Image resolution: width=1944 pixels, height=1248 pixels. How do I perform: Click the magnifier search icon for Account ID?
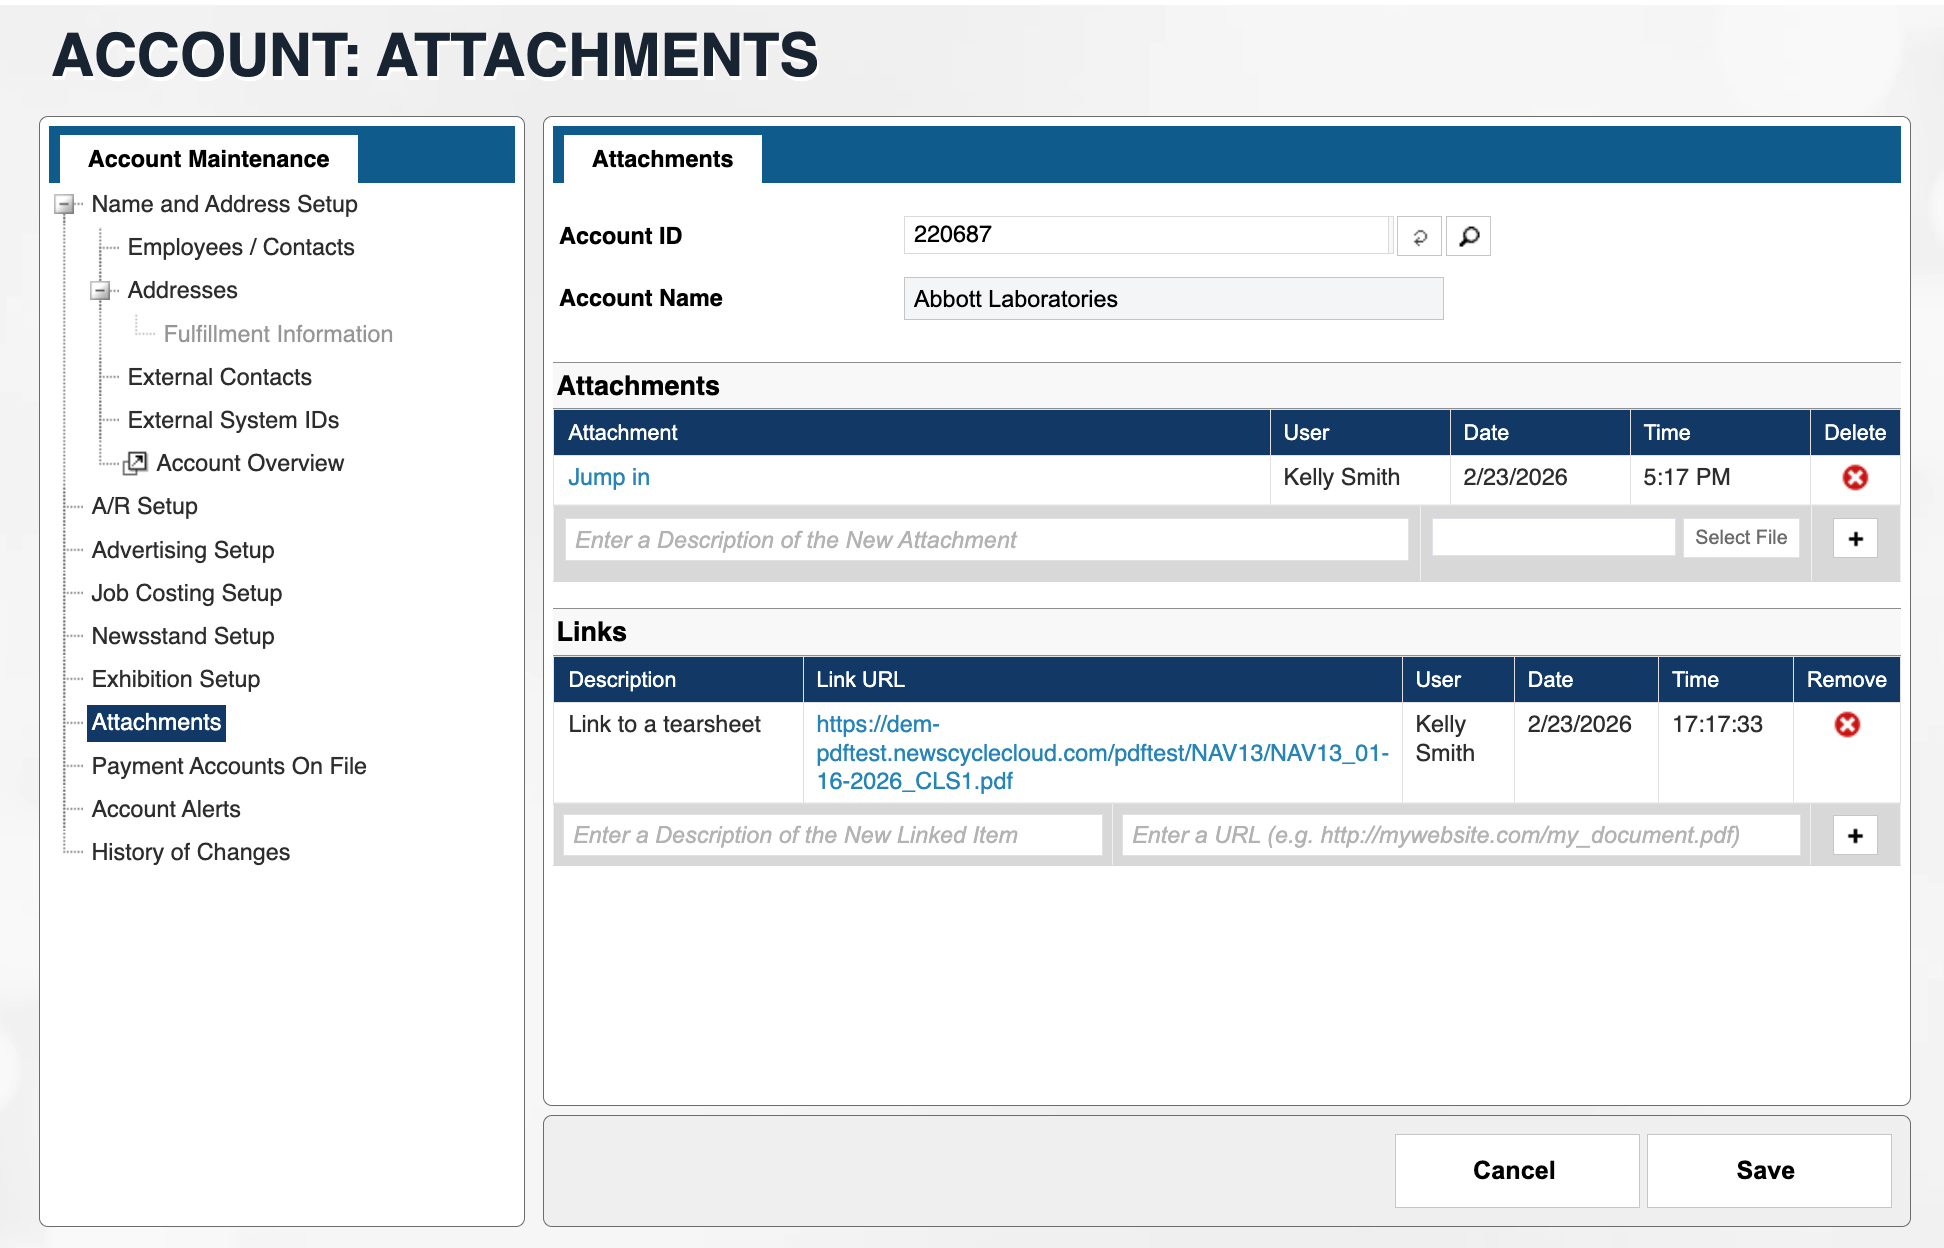click(1468, 237)
